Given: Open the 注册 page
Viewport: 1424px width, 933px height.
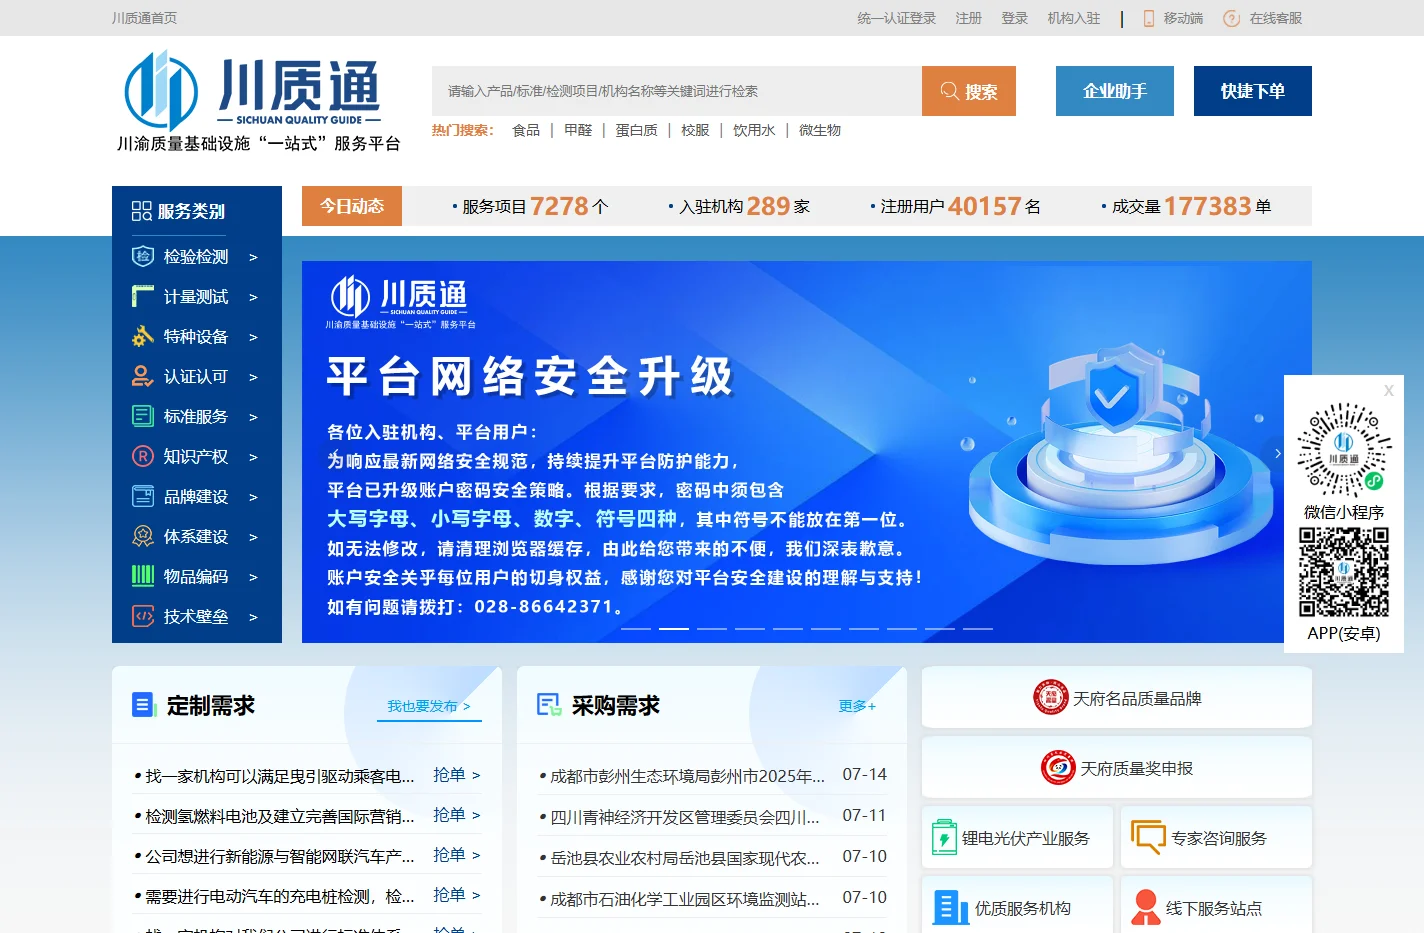Looking at the screenshot, I should (x=968, y=18).
